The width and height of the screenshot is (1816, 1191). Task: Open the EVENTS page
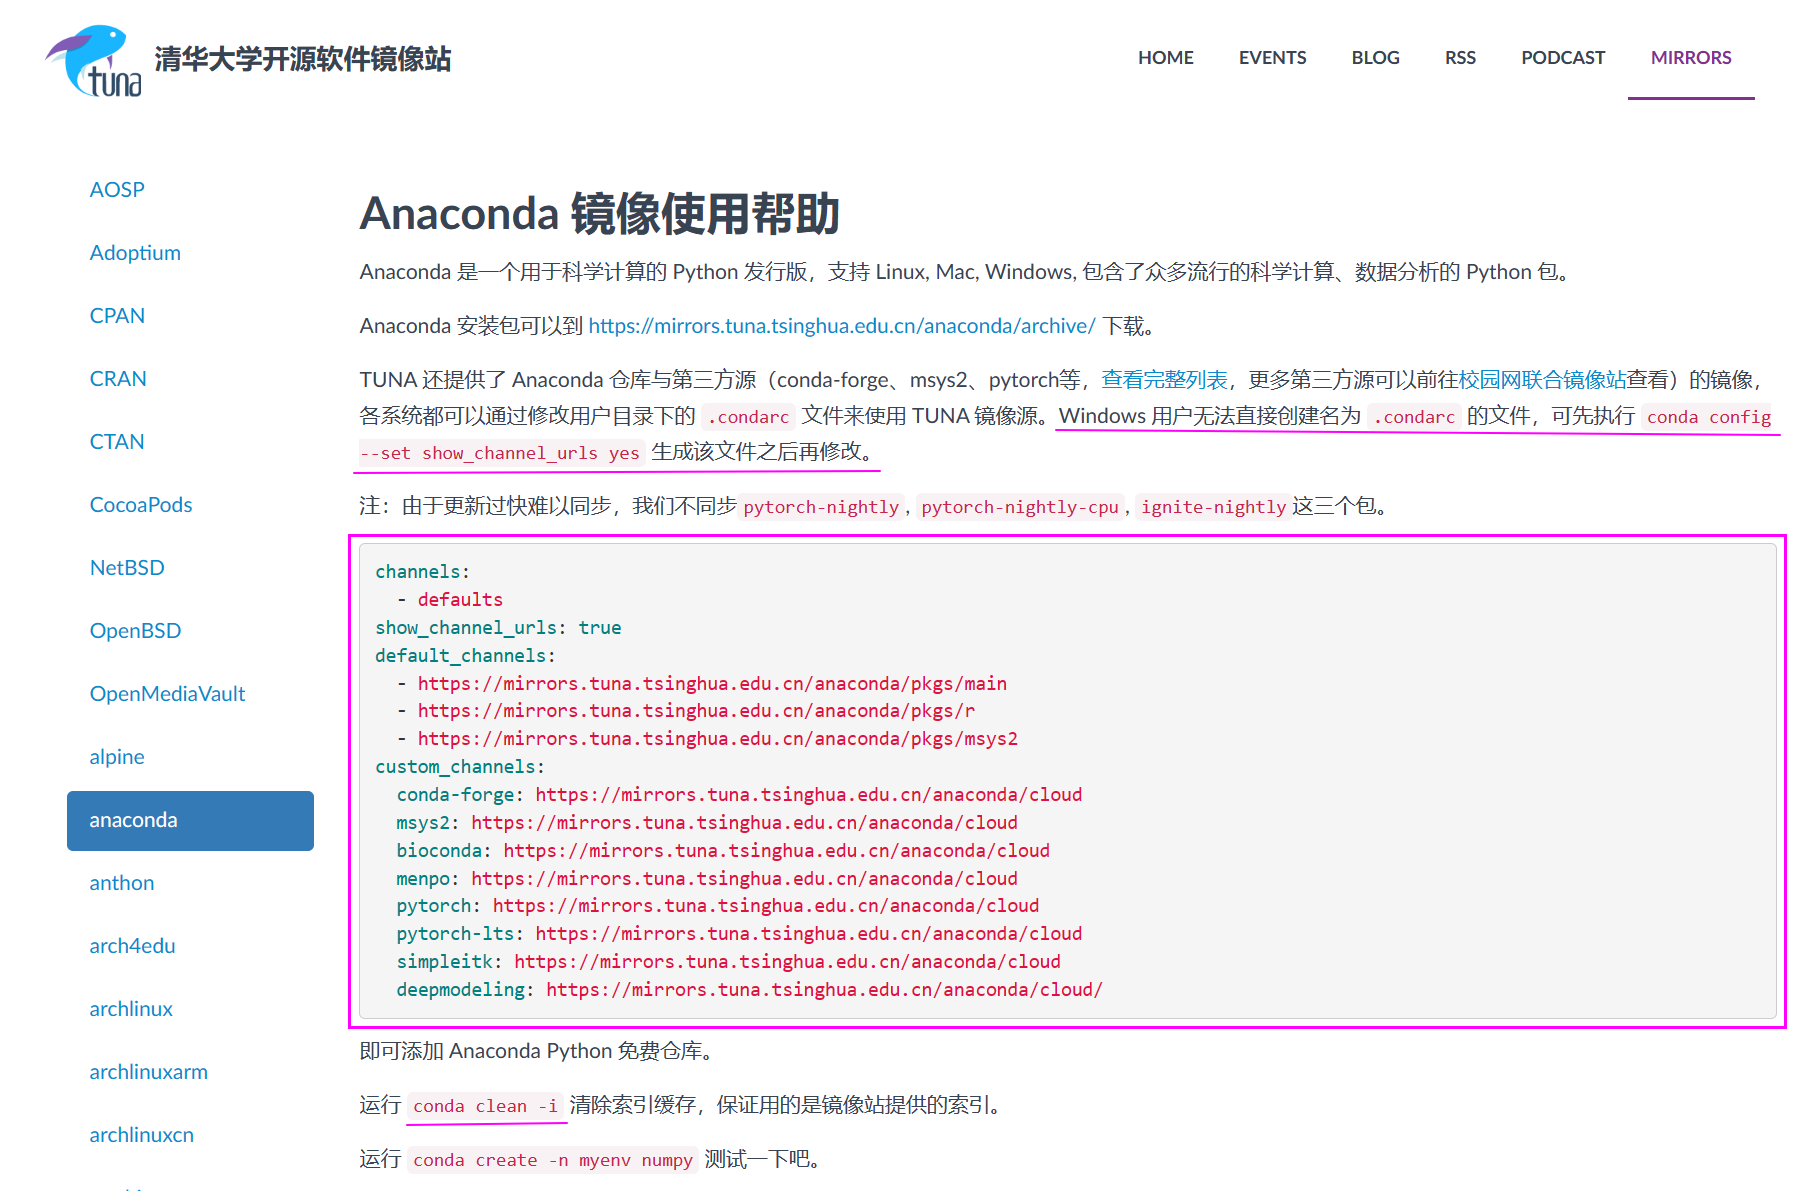pos(1272,58)
